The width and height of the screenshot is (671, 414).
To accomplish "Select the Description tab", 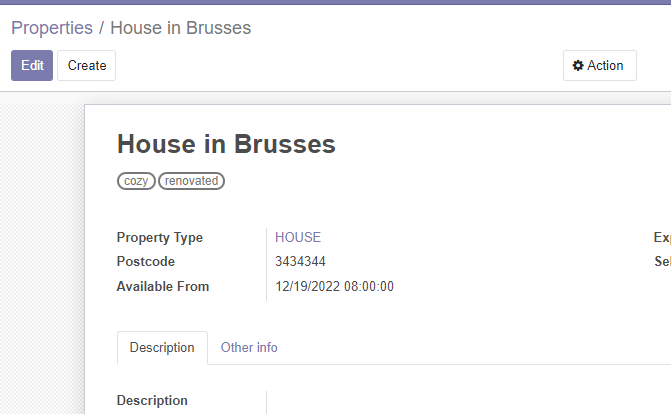I will pyautogui.click(x=162, y=347).
